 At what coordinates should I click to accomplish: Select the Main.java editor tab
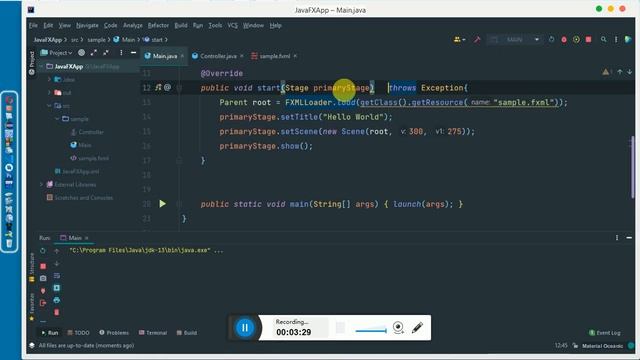(x=164, y=56)
